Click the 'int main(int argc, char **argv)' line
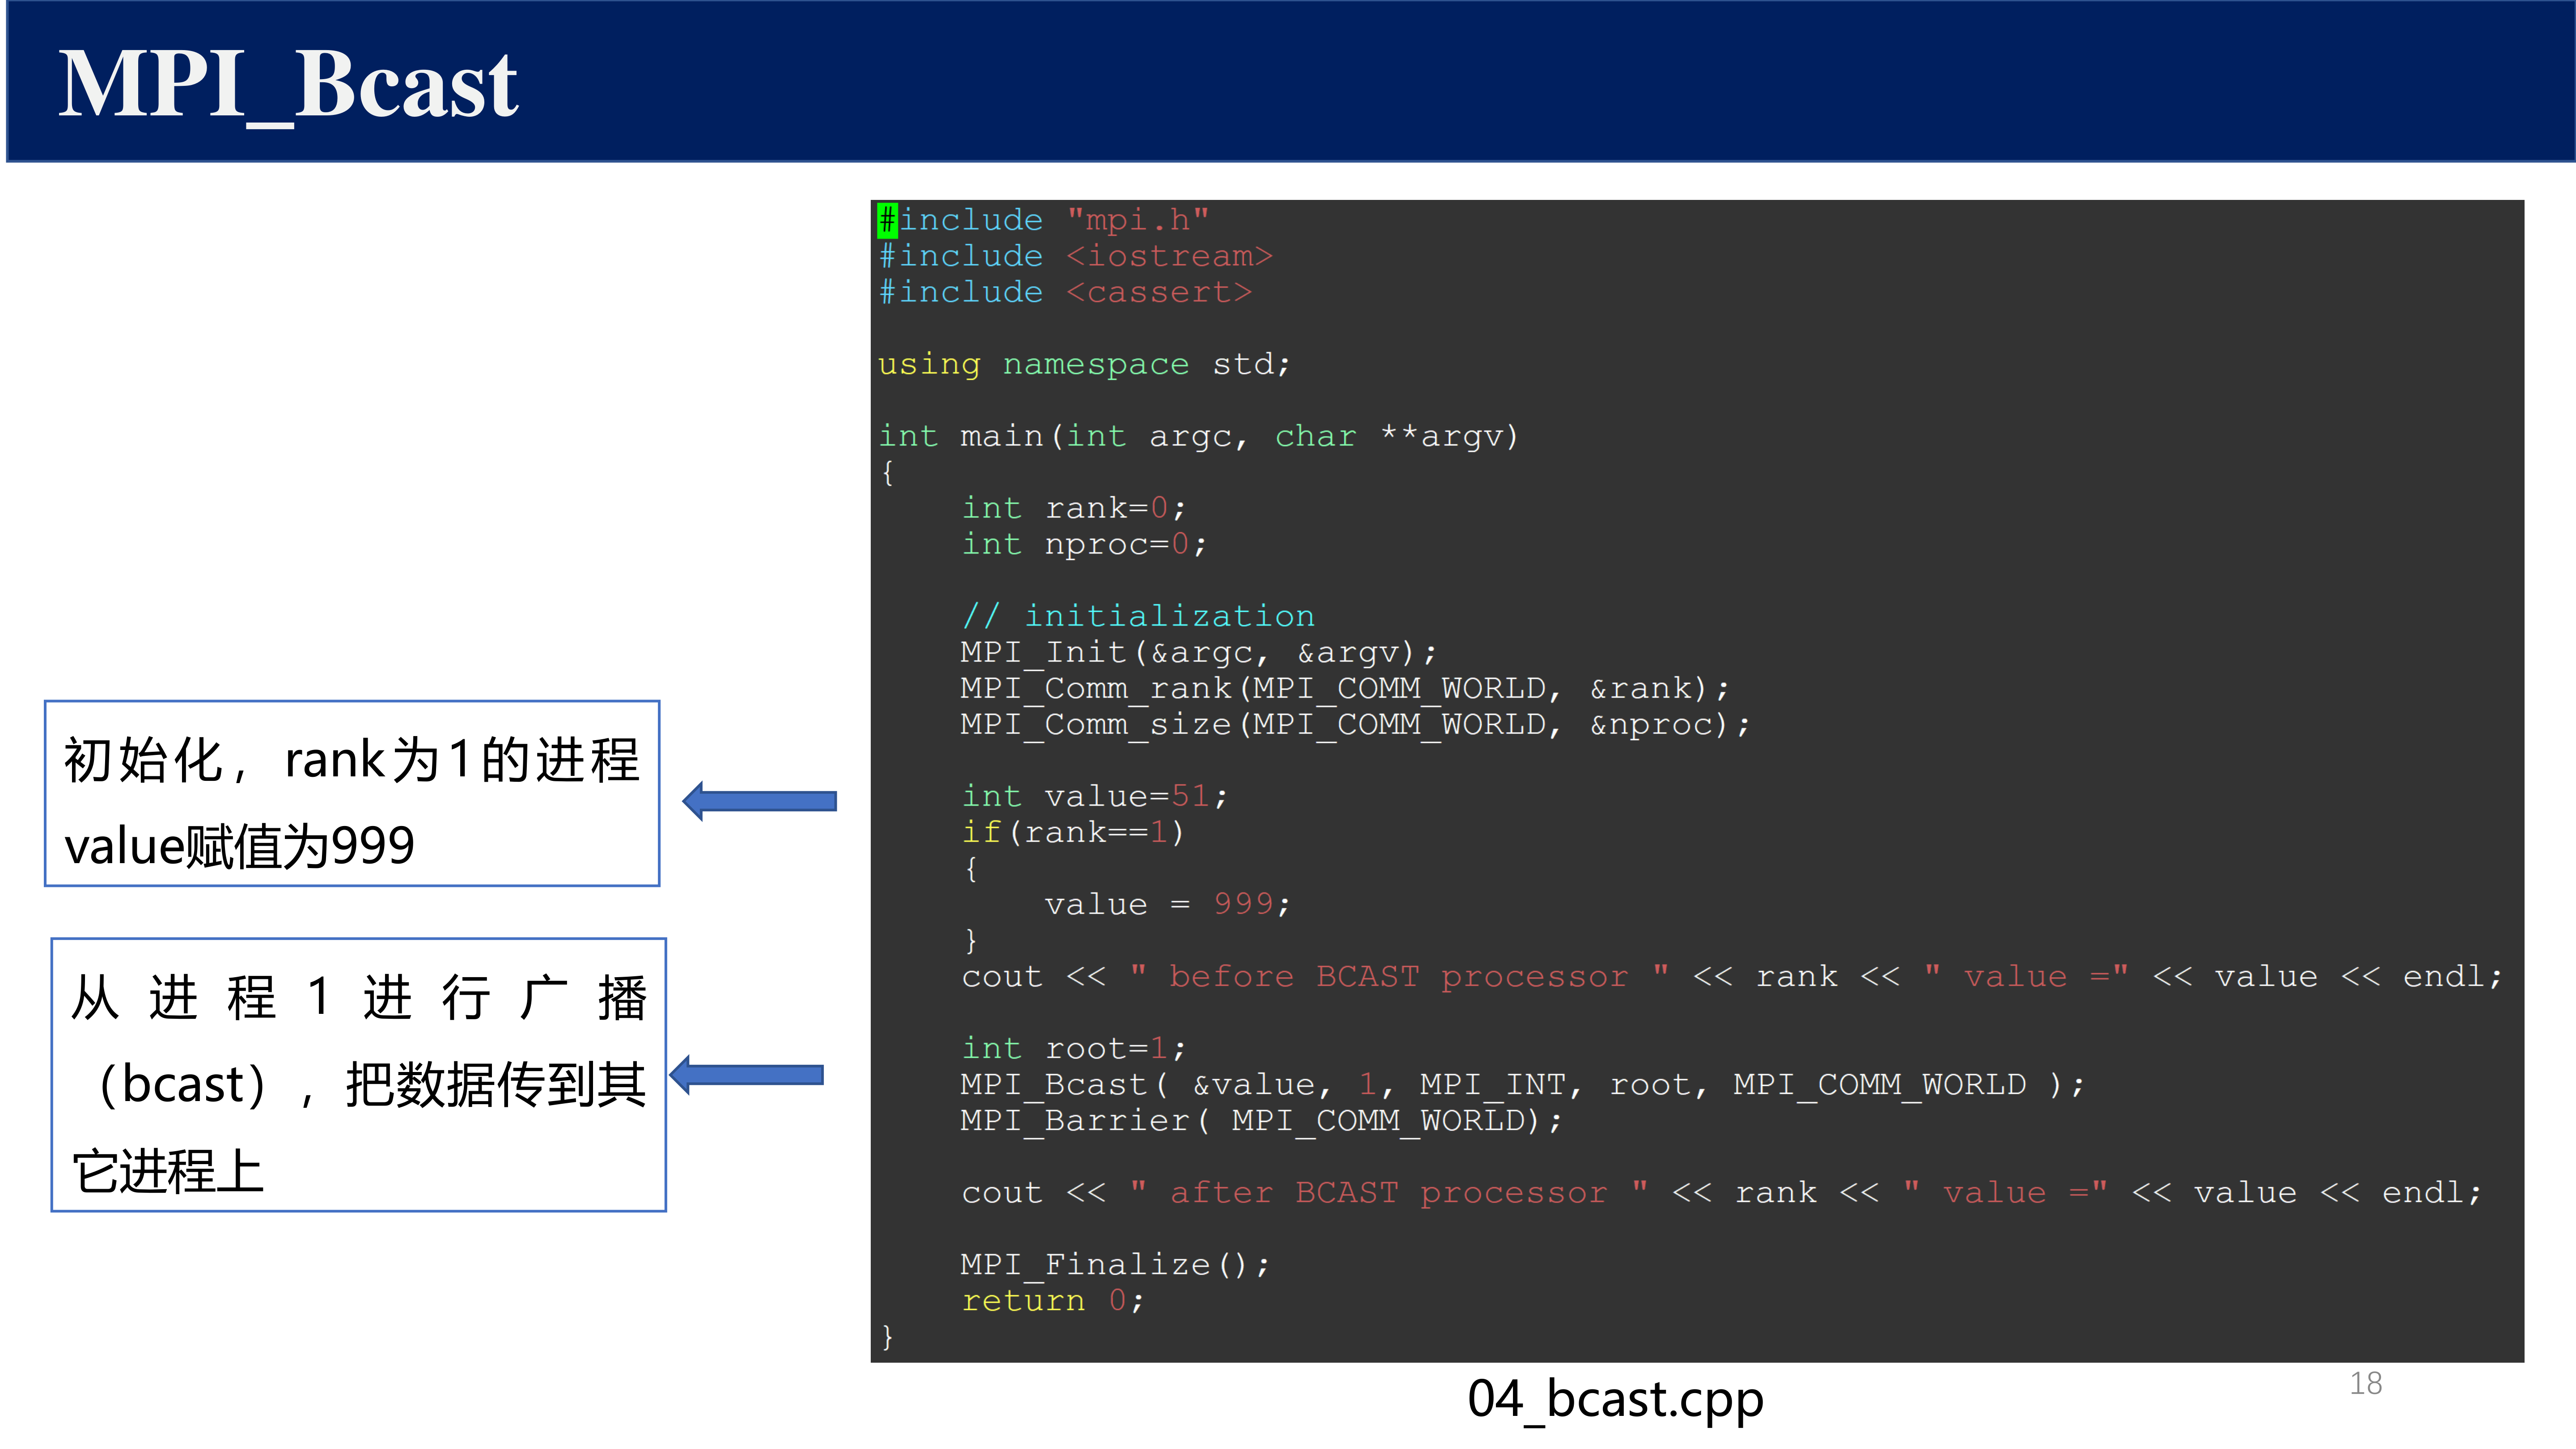Viewport: 2576px width, 1449px height. (1198, 436)
